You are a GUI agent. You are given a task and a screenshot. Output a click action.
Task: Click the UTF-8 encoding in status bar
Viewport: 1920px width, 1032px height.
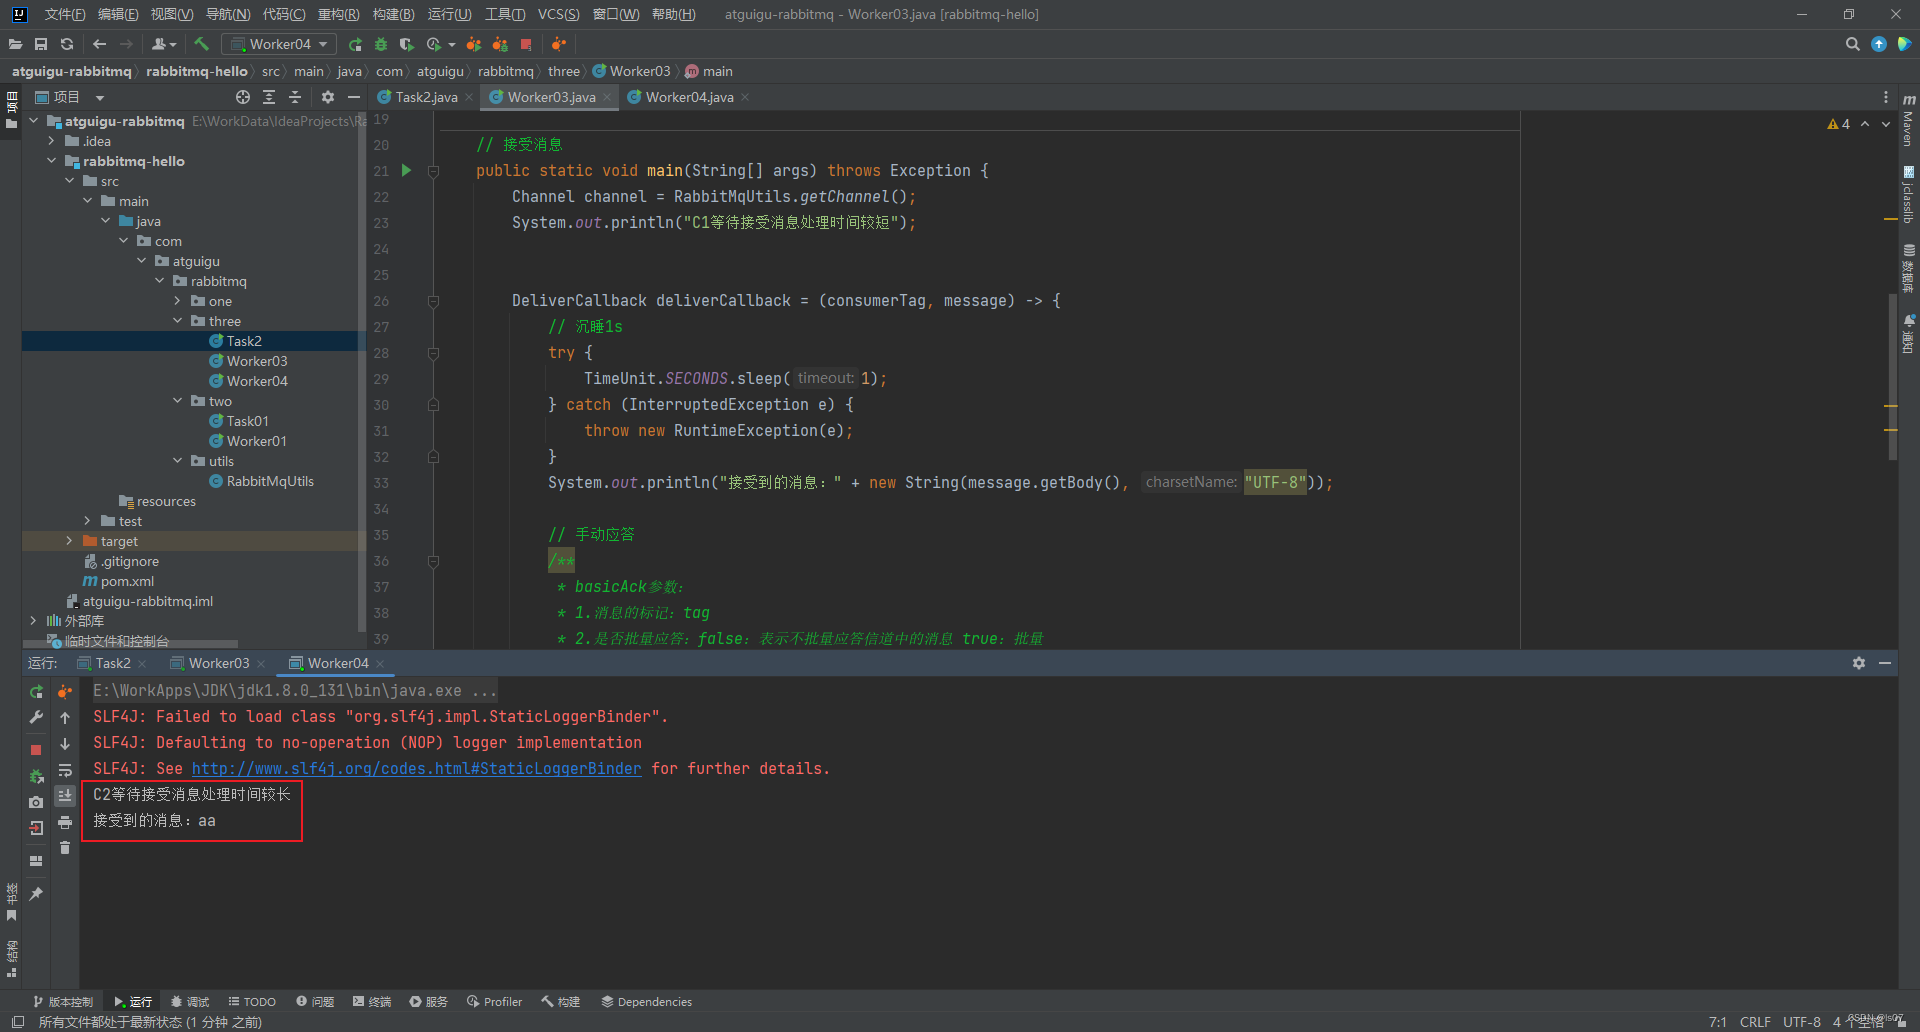[1801, 1021]
